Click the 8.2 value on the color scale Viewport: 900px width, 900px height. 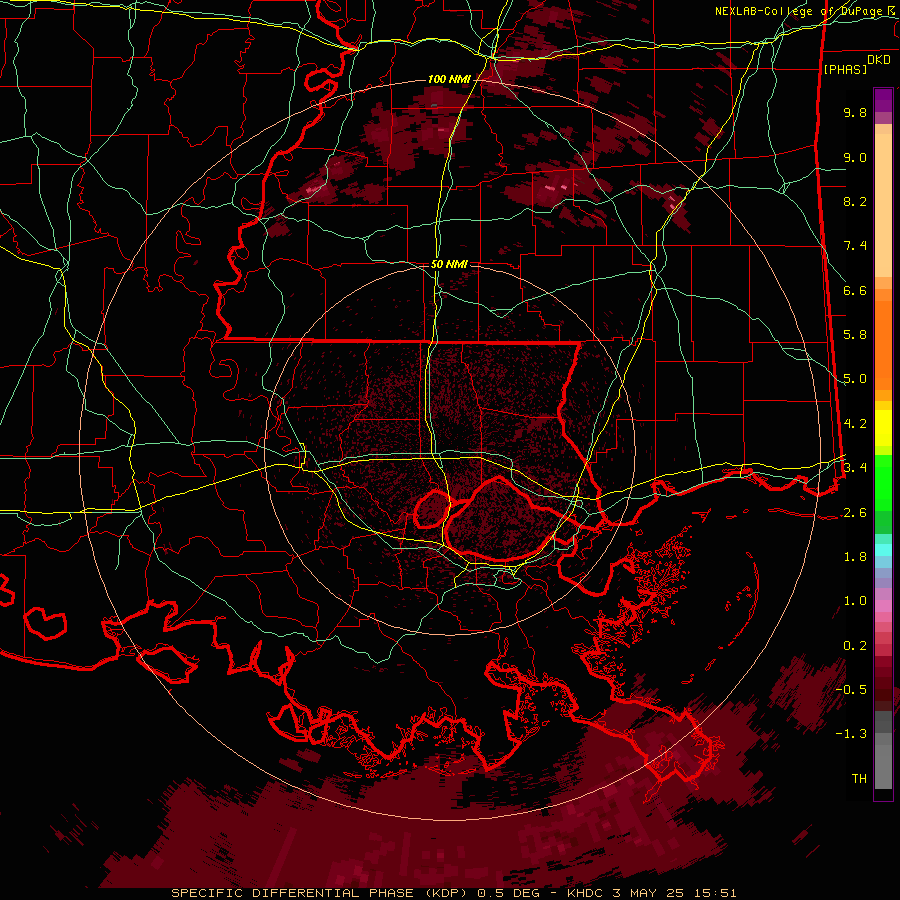[855, 201]
